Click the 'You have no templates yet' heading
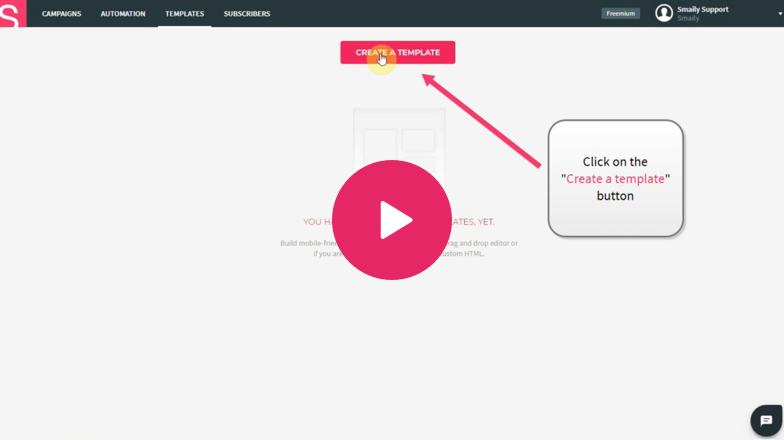This screenshot has width=784, height=440. tap(316, 222)
